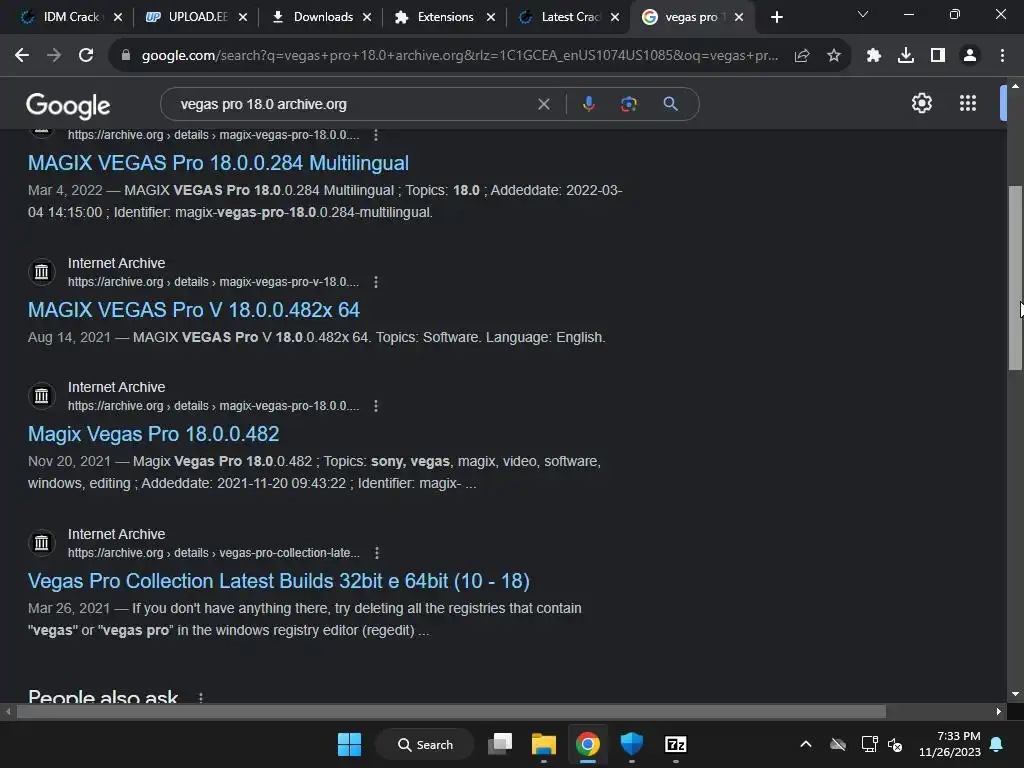Go back to the previous page

pyautogui.click(x=22, y=56)
